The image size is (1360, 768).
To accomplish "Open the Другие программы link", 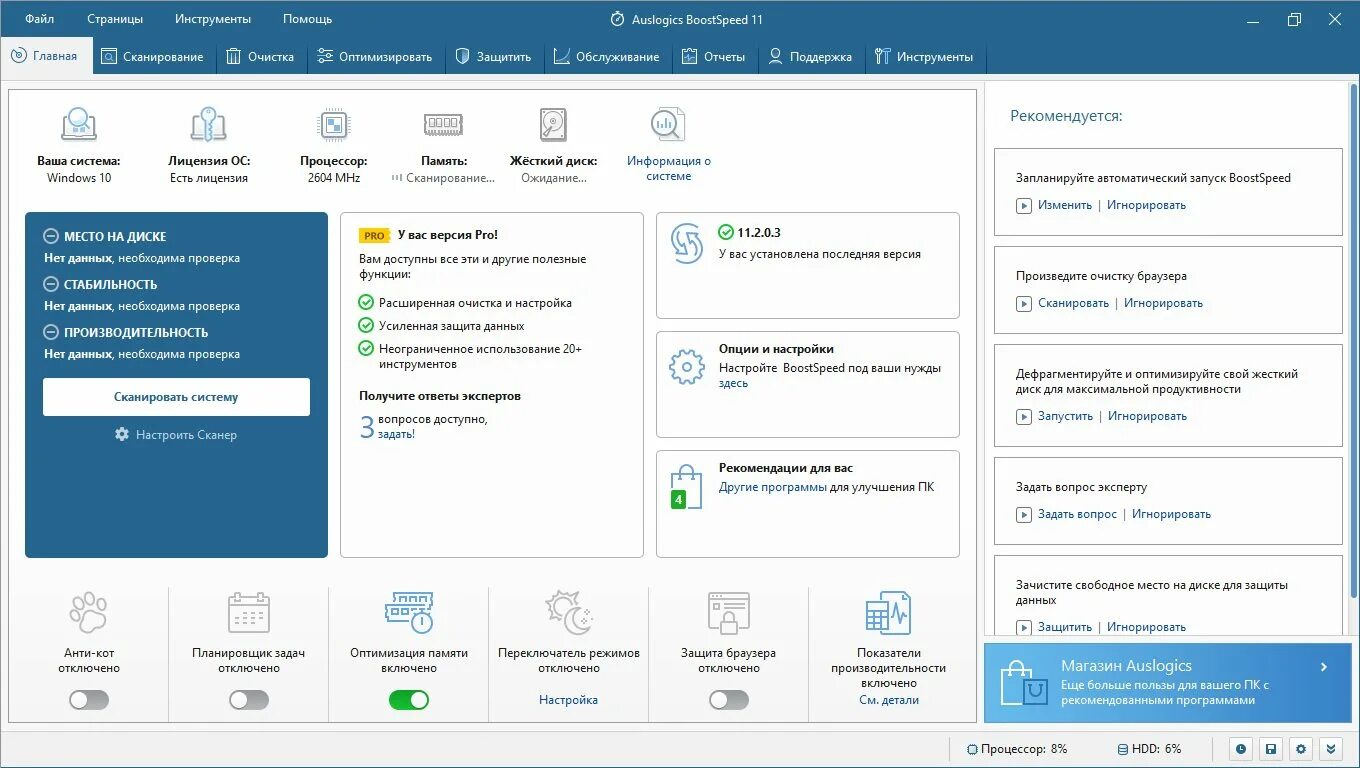I will pyautogui.click(x=773, y=487).
